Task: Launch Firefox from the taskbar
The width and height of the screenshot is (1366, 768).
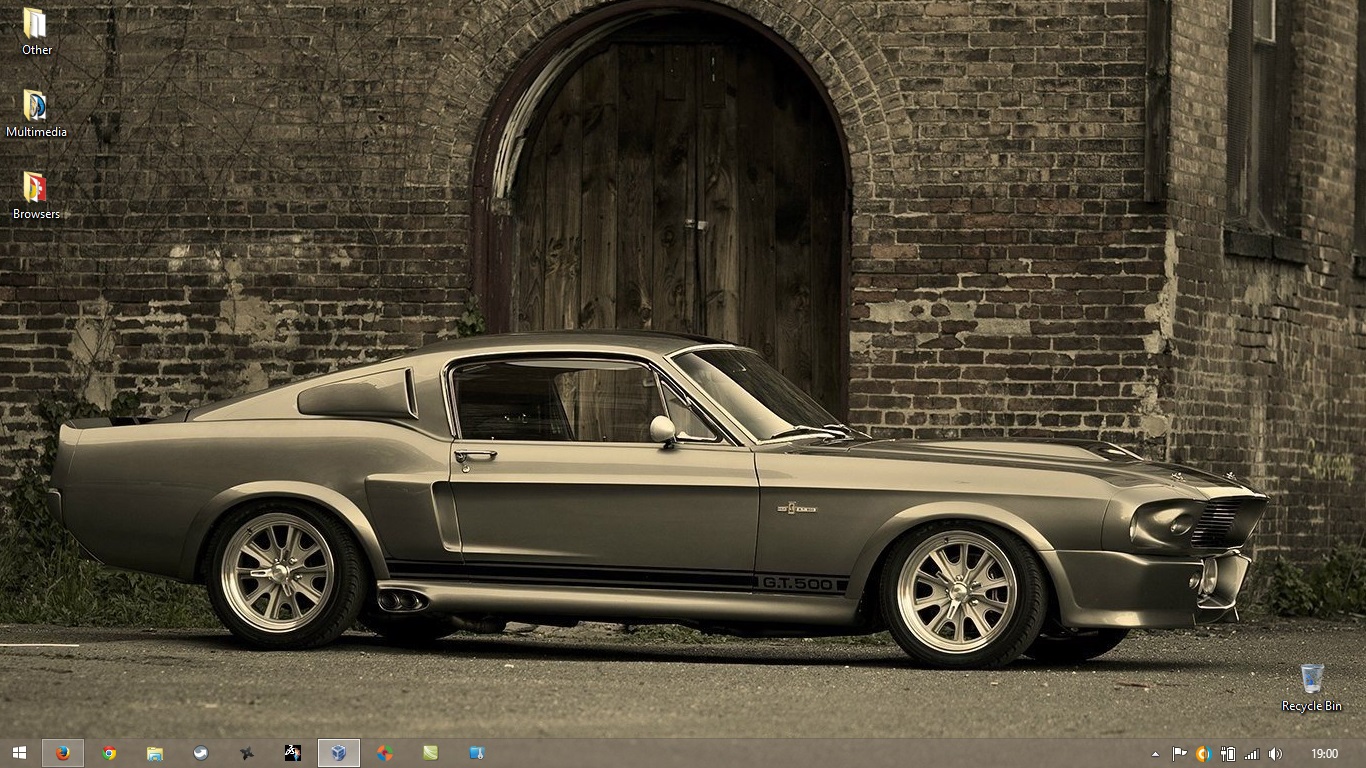Action: 63,753
